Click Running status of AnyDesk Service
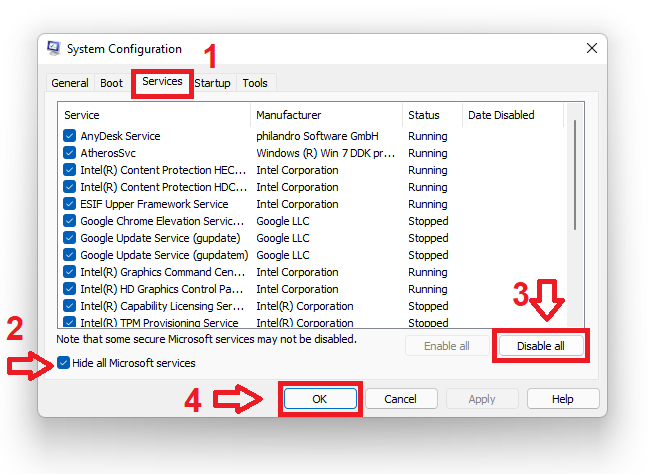 click(428, 136)
